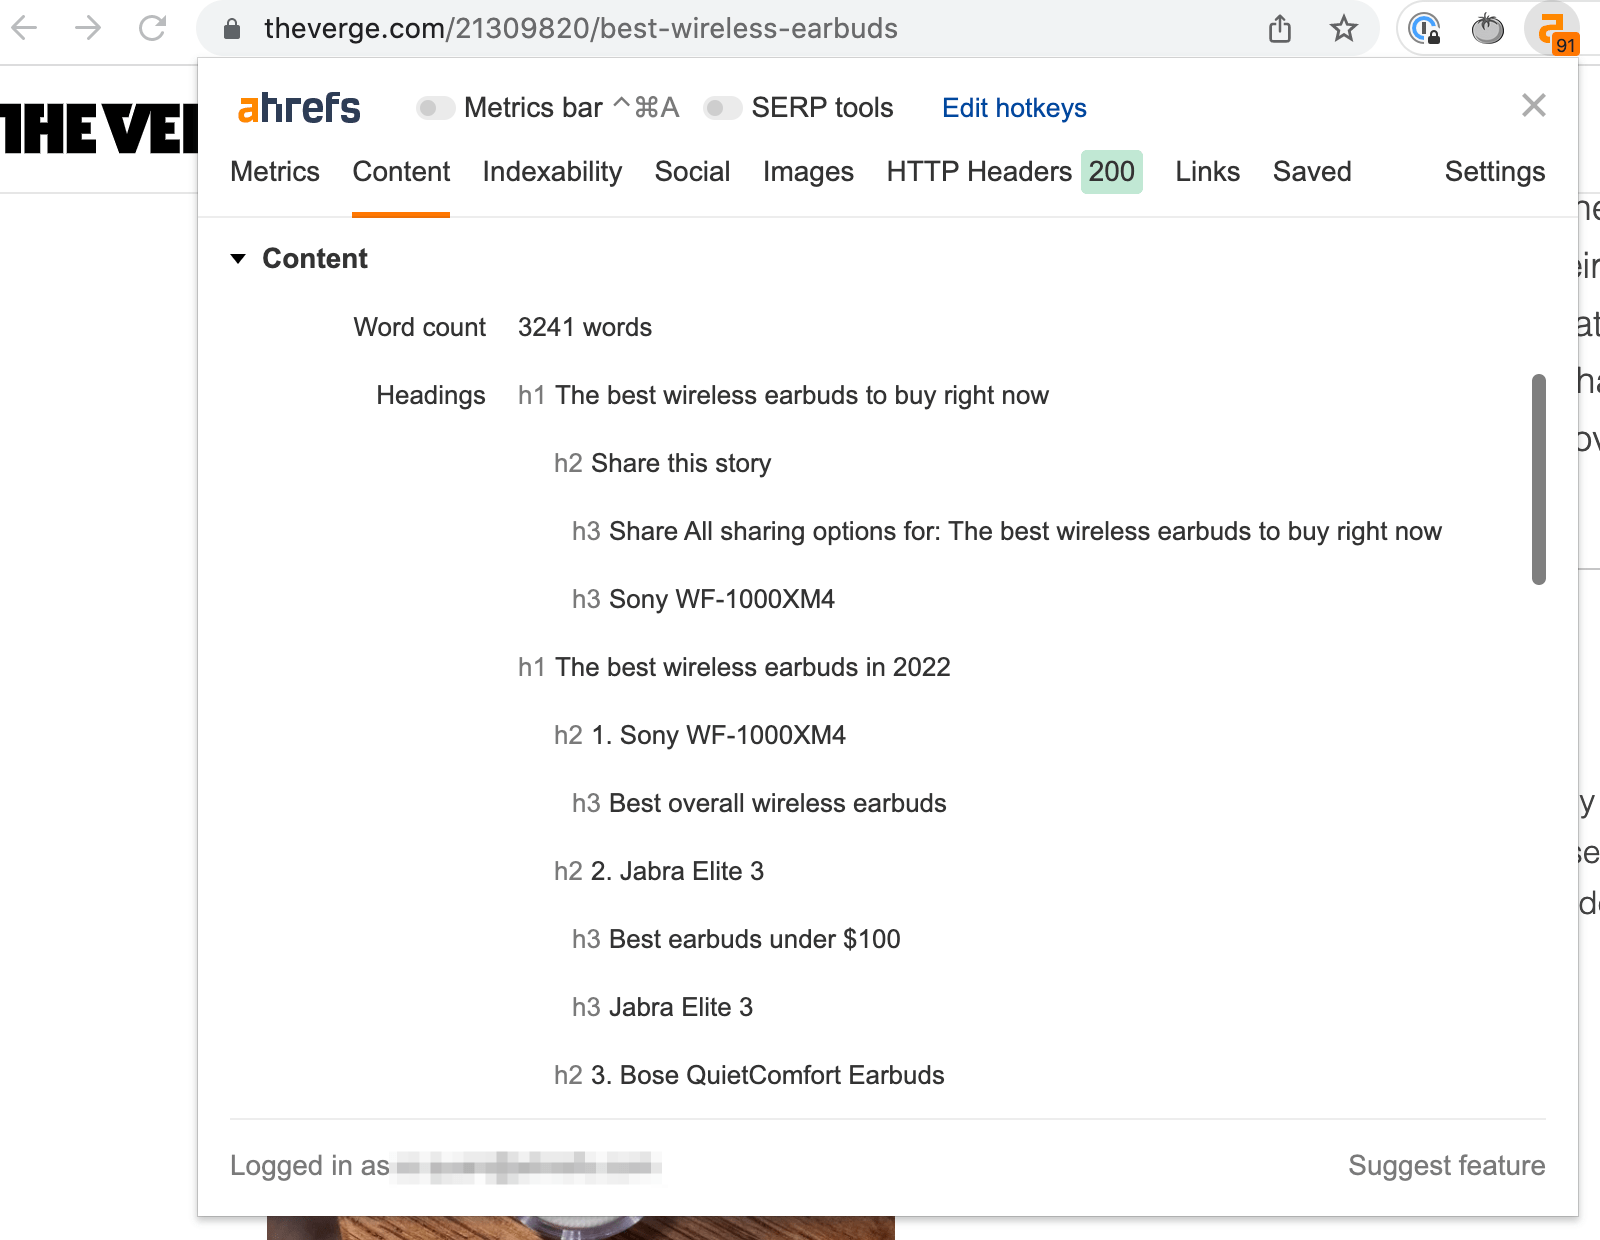Click the browser forward arrow
Image resolution: width=1600 pixels, height=1240 pixels.
pos(88,28)
